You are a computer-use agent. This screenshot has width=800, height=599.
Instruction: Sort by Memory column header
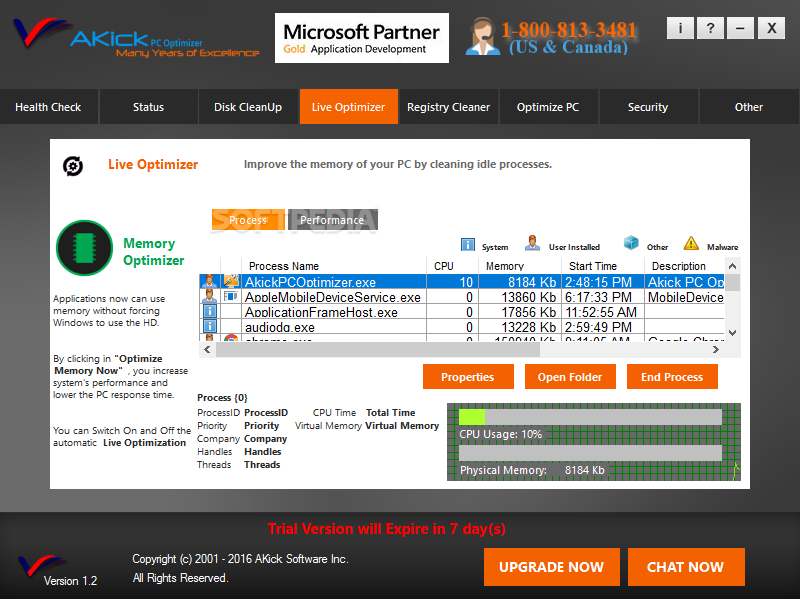(x=520, y=266)
